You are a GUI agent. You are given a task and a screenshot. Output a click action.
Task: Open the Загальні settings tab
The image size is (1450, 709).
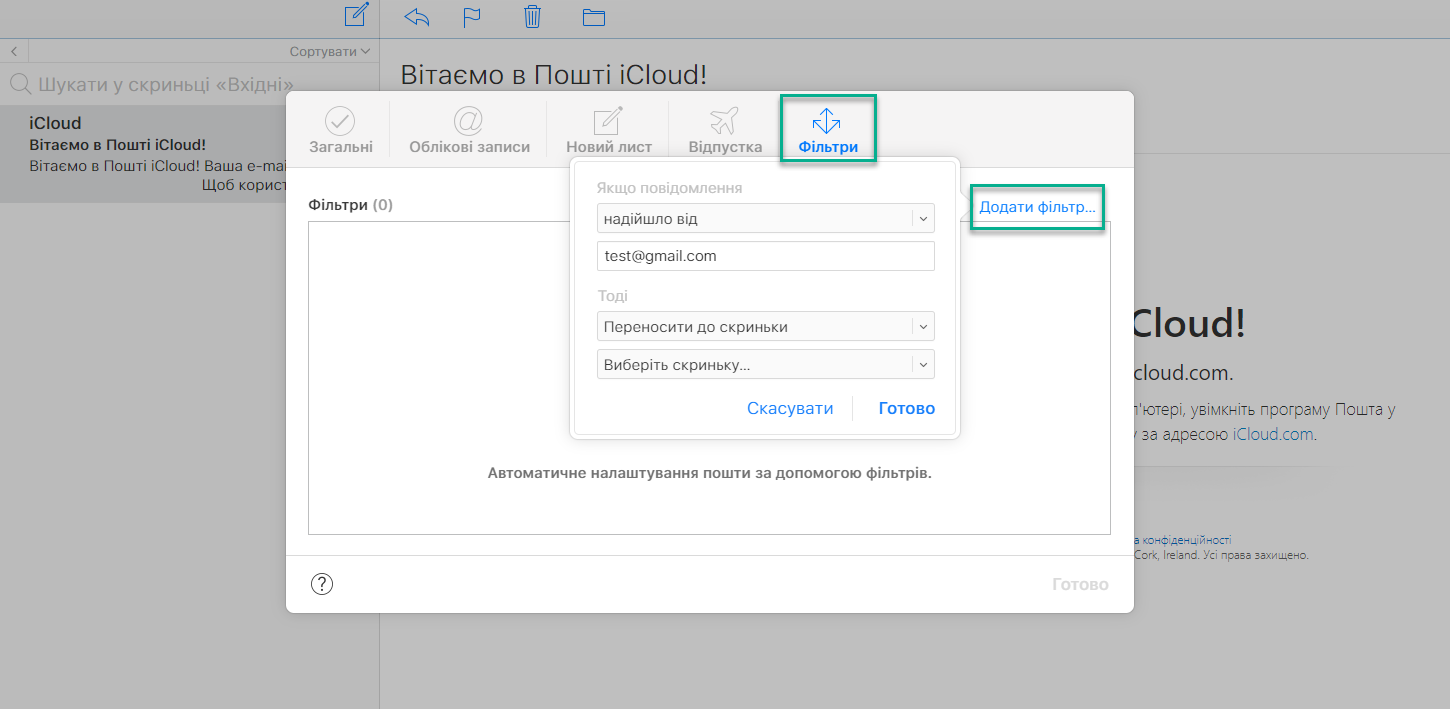[x=340, y=130]
